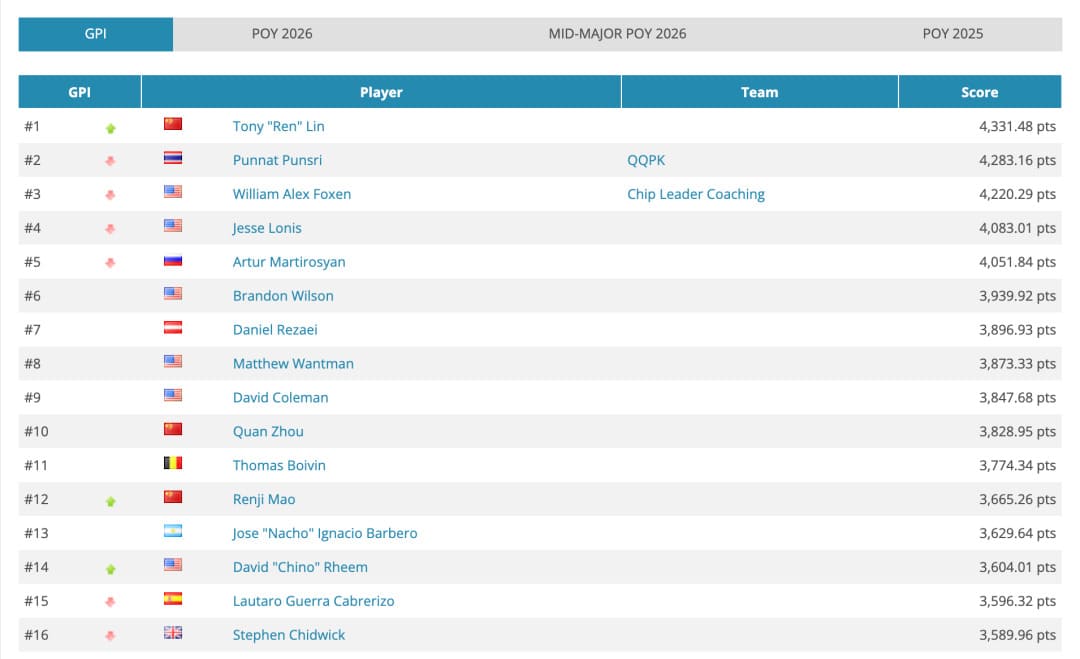This screenshot has height=659, width=1080.
Task: Visit the Chip Leader Coaching team page
Action: pos(696,194)
